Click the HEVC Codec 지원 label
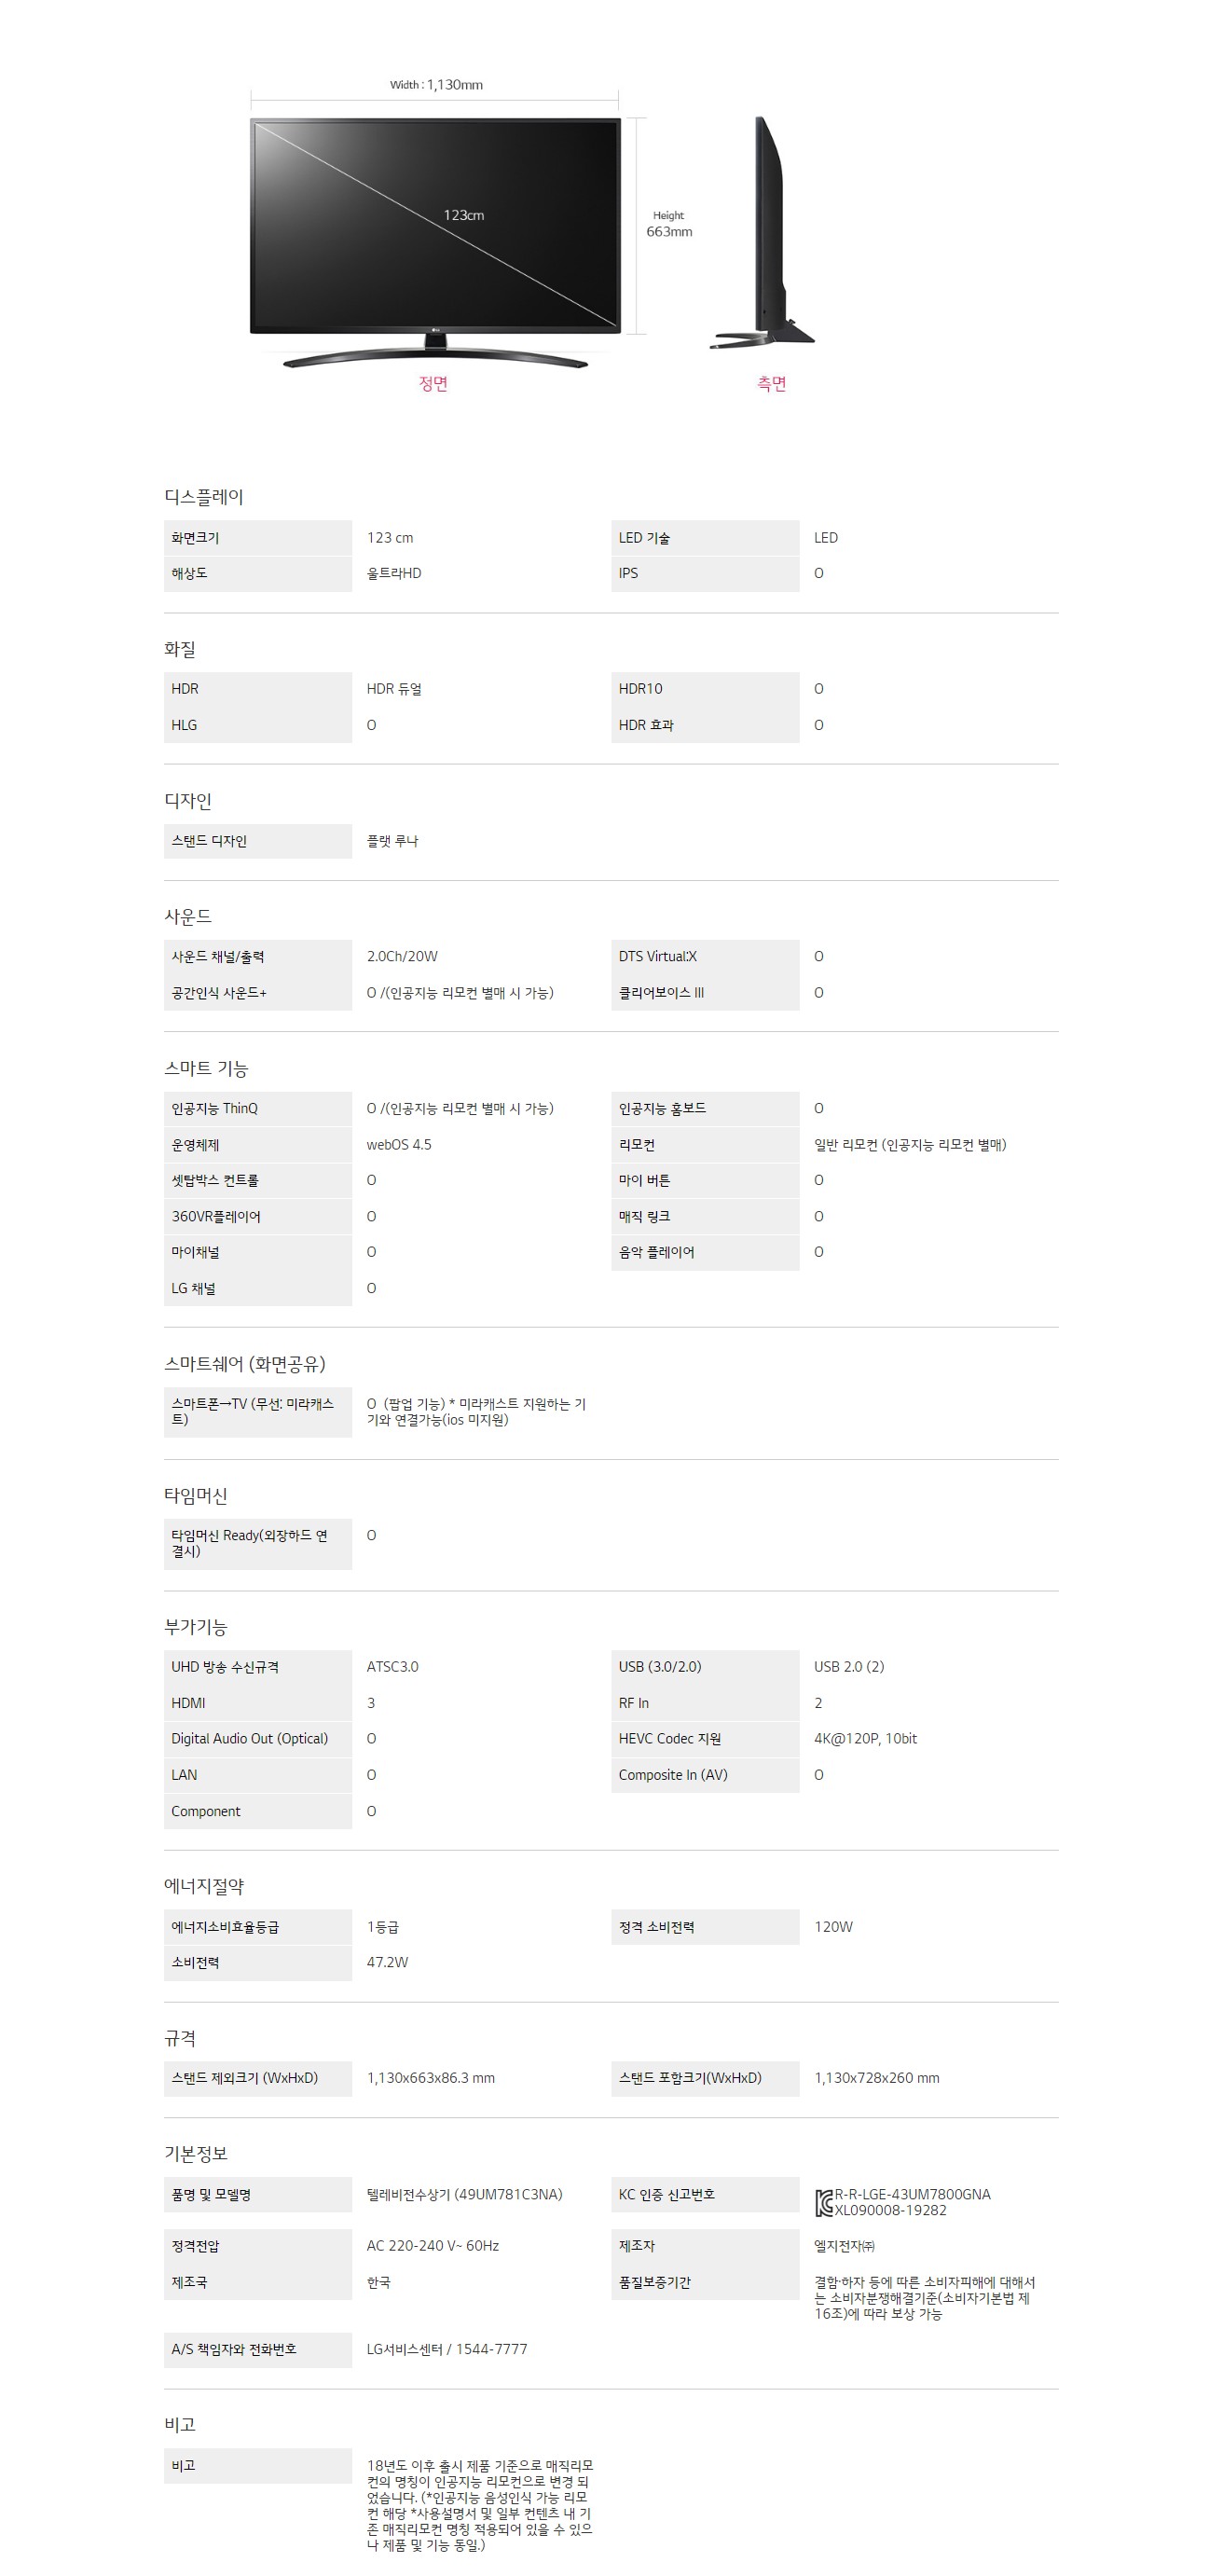 coord(669,1739)
